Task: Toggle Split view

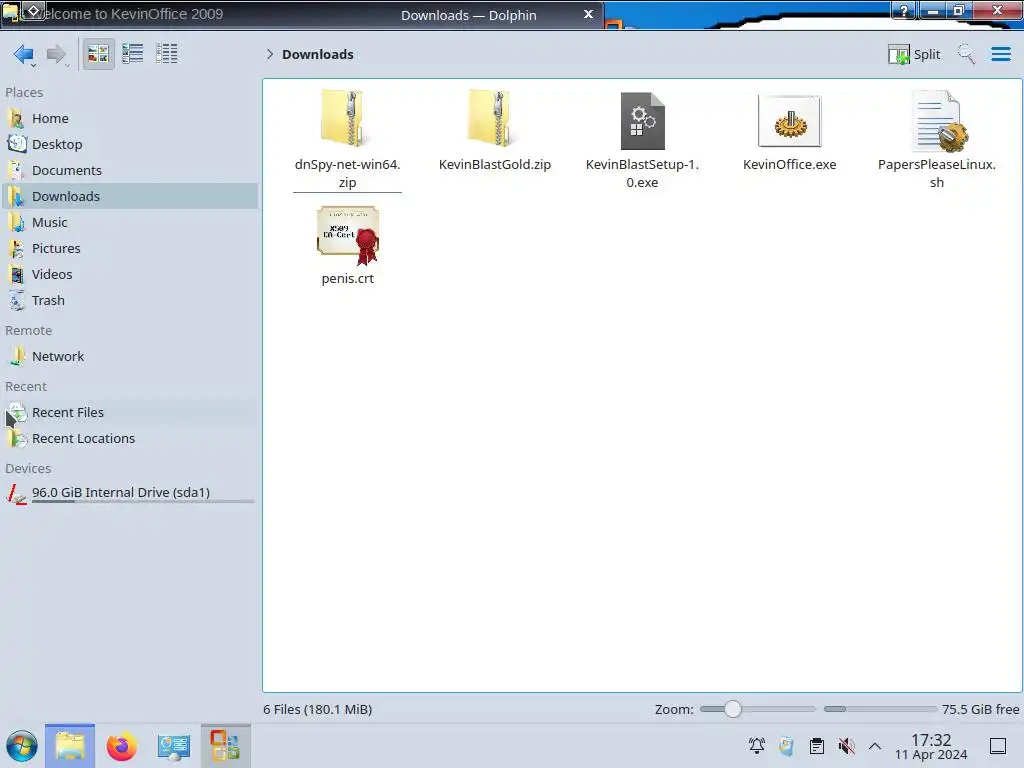Action: click(914, 54)
